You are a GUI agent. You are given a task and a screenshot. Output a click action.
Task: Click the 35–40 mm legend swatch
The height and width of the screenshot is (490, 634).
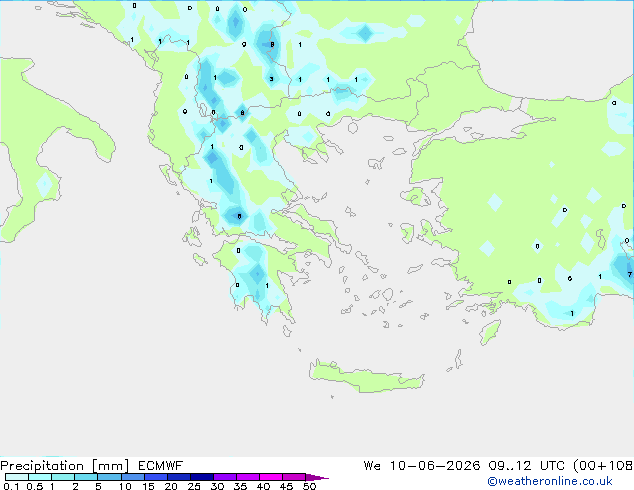click(x=247, y=477)
